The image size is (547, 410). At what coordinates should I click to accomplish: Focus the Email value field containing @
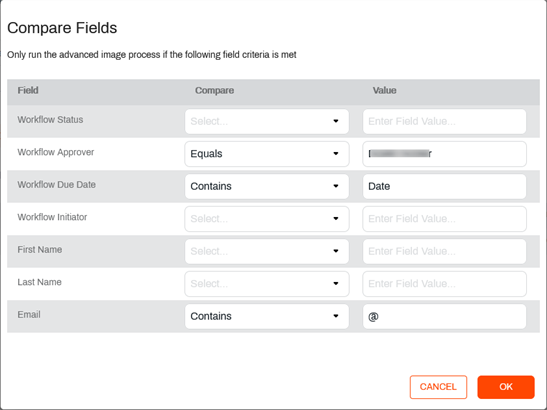444,316
